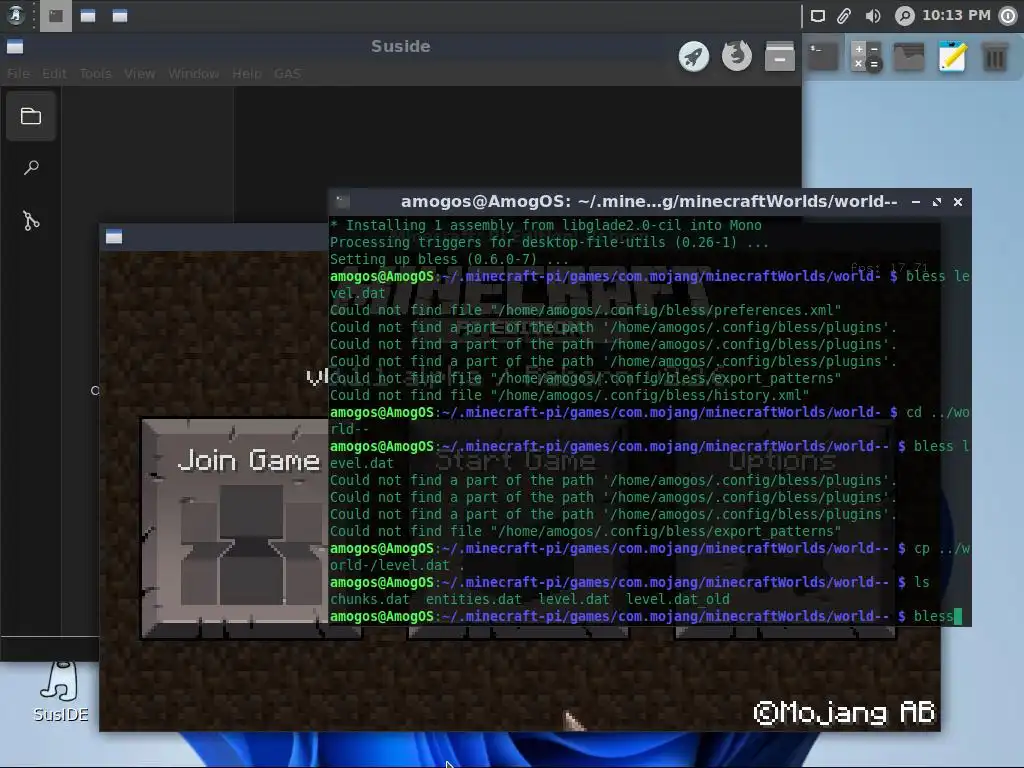This screenshot has height=768, width=1024.
Task: Close the terminal window
Action: pos(958,202)
